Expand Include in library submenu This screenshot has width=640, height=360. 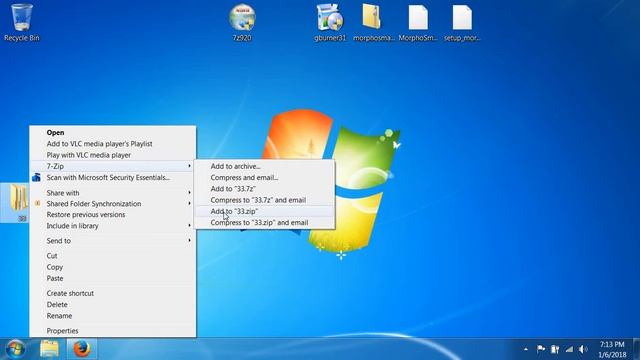click(x=113, y=226)
